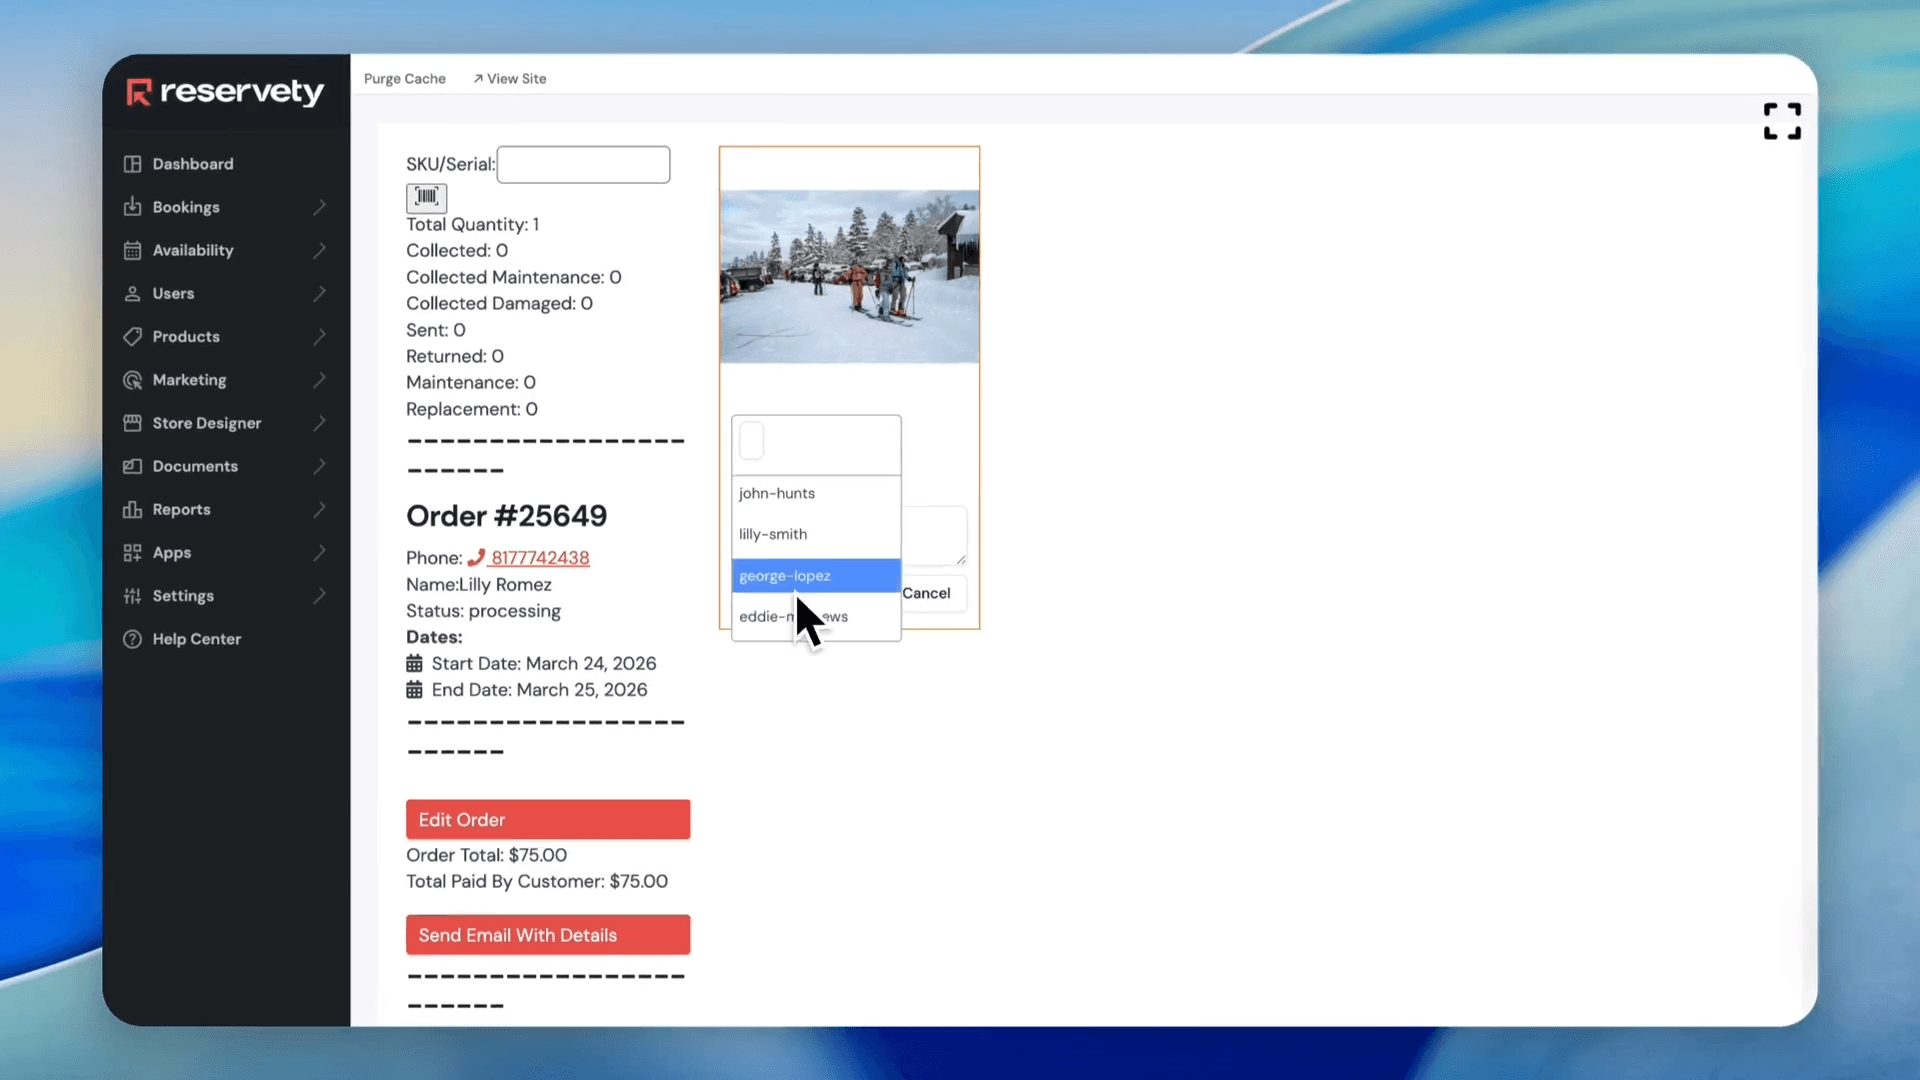Expand the Apps submenu chevron

tap(319, 552)
